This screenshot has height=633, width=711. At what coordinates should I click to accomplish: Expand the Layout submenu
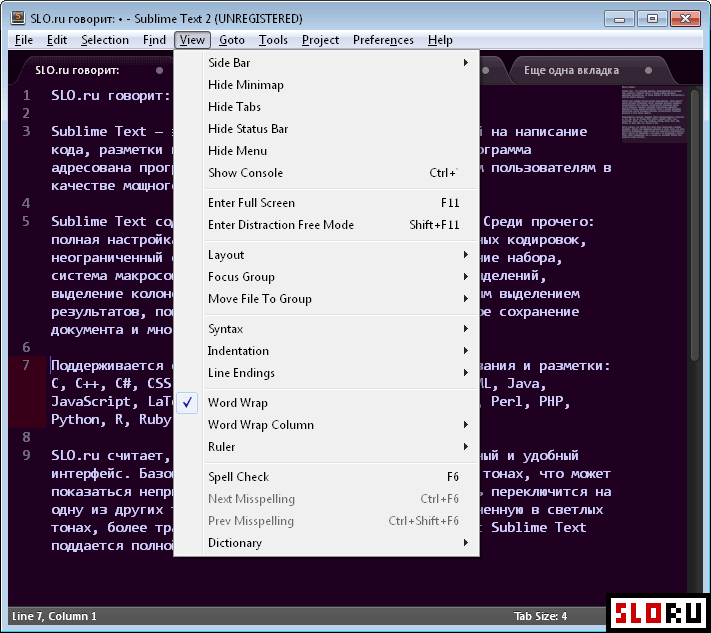[326, 255]
